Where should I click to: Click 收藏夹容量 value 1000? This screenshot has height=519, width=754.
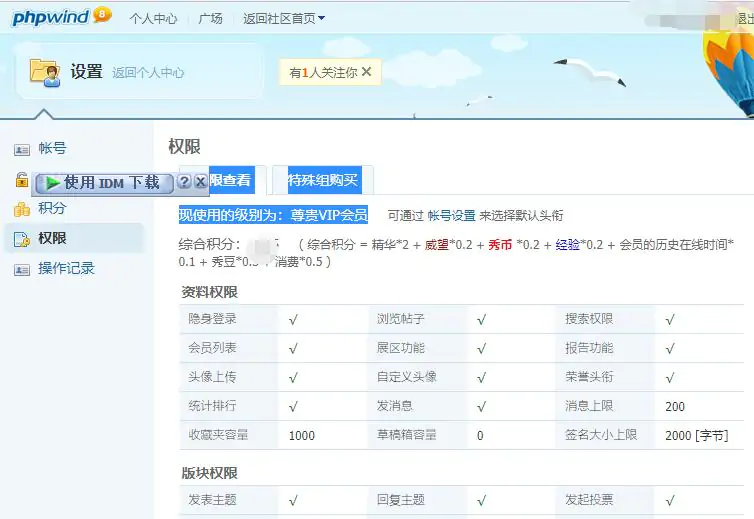[x=302, y=436]
